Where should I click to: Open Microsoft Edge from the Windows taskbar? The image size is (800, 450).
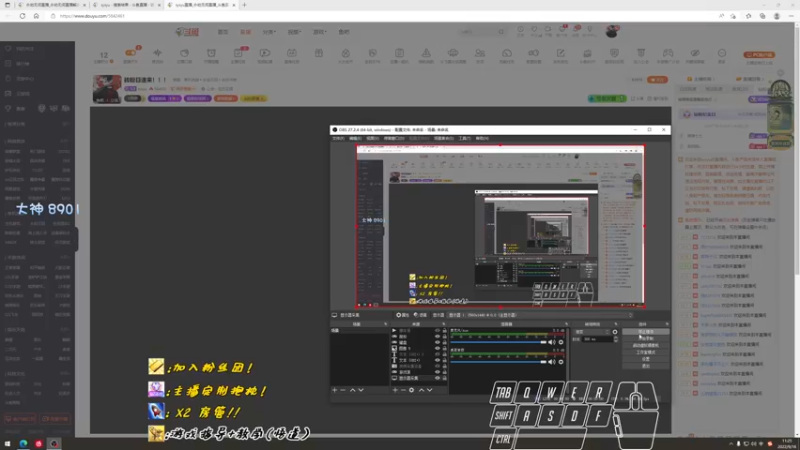click(x=23, y=443)
